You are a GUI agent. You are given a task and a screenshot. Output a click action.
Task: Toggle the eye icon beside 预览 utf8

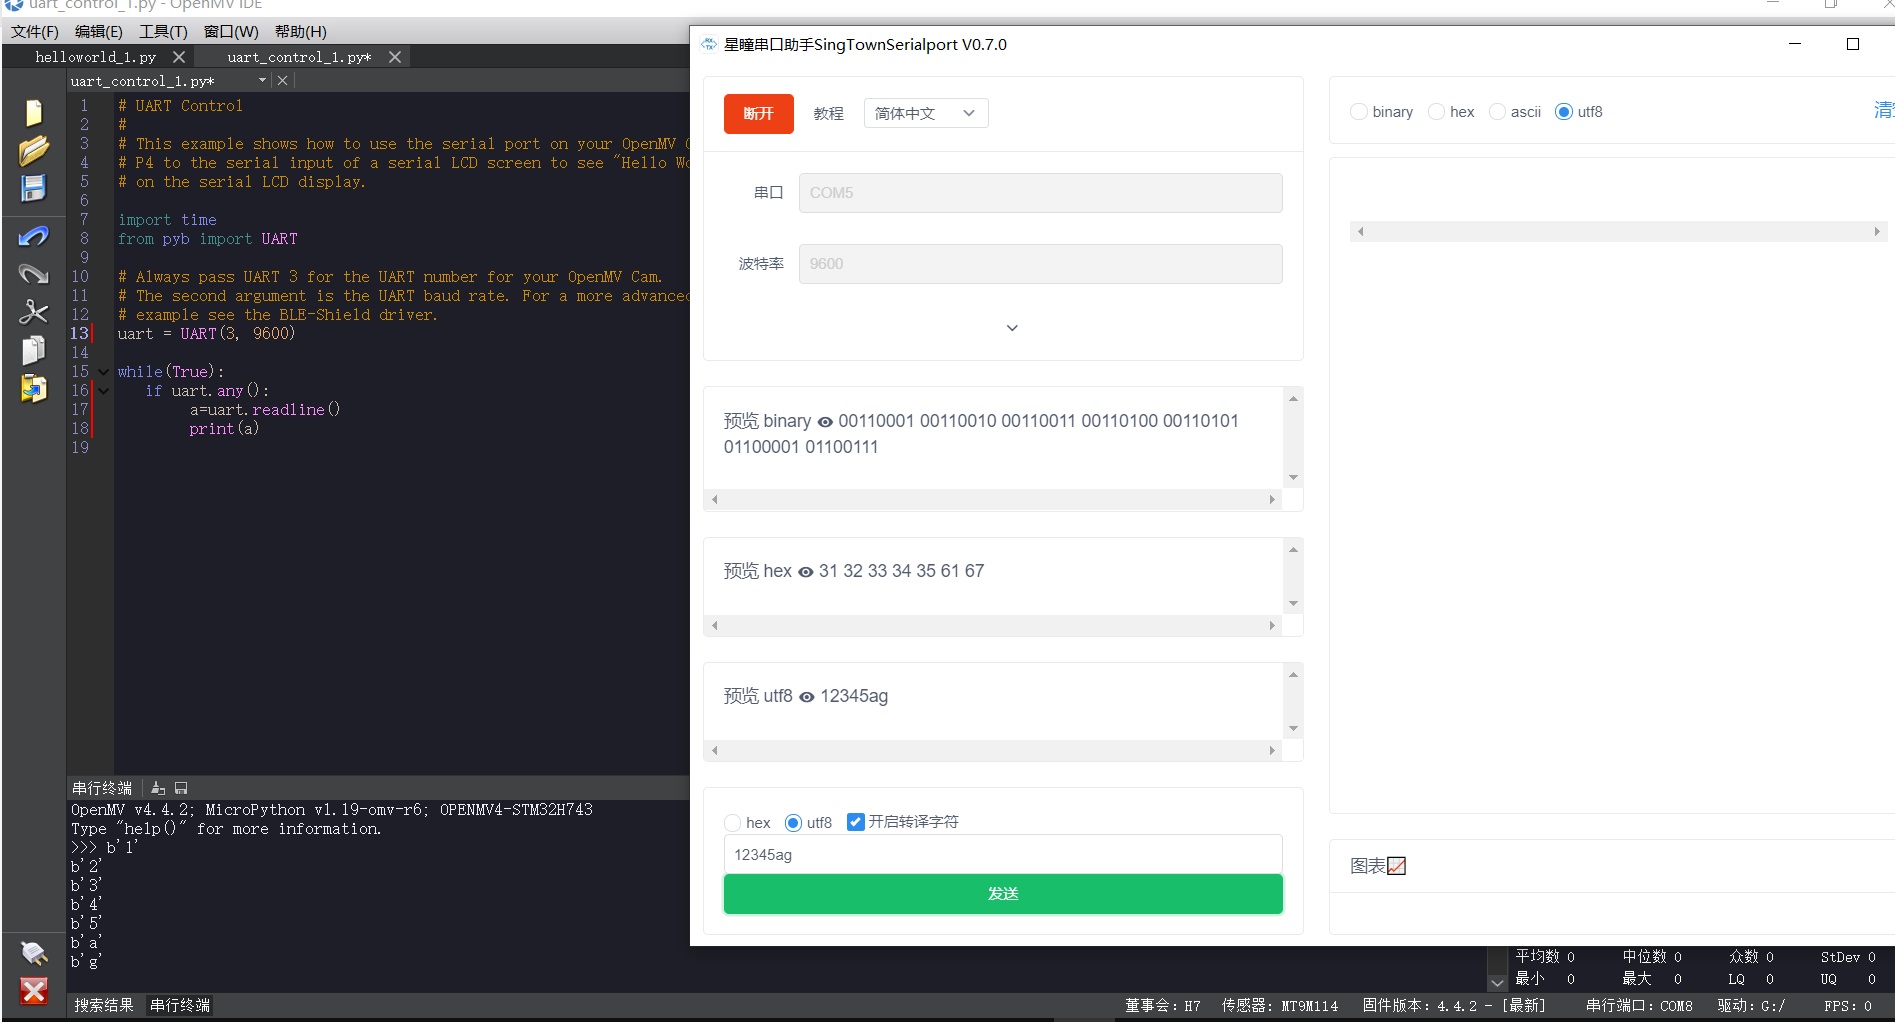point(806,697)
